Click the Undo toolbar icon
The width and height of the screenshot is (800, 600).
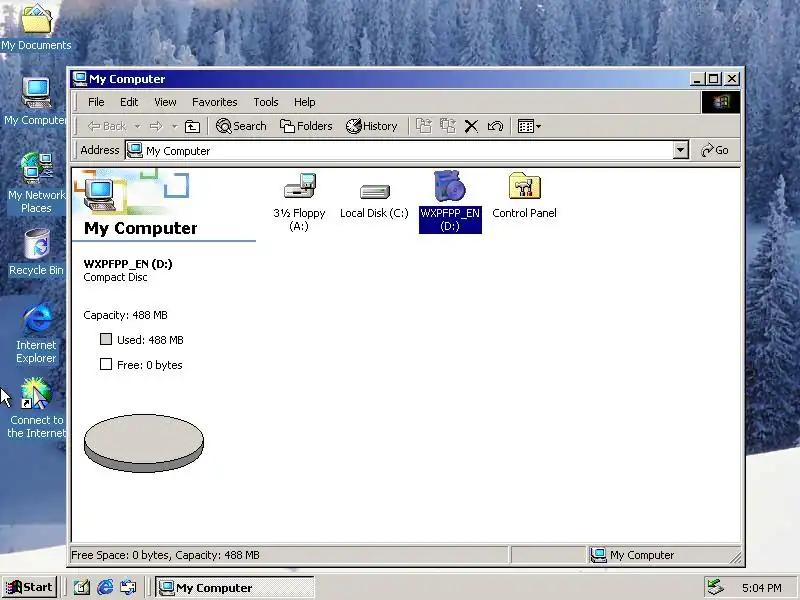(495, 126)
